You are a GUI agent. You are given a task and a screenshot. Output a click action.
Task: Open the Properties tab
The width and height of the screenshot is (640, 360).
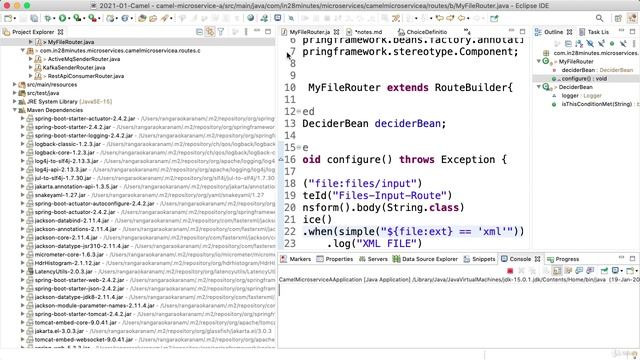coord(335,259)
